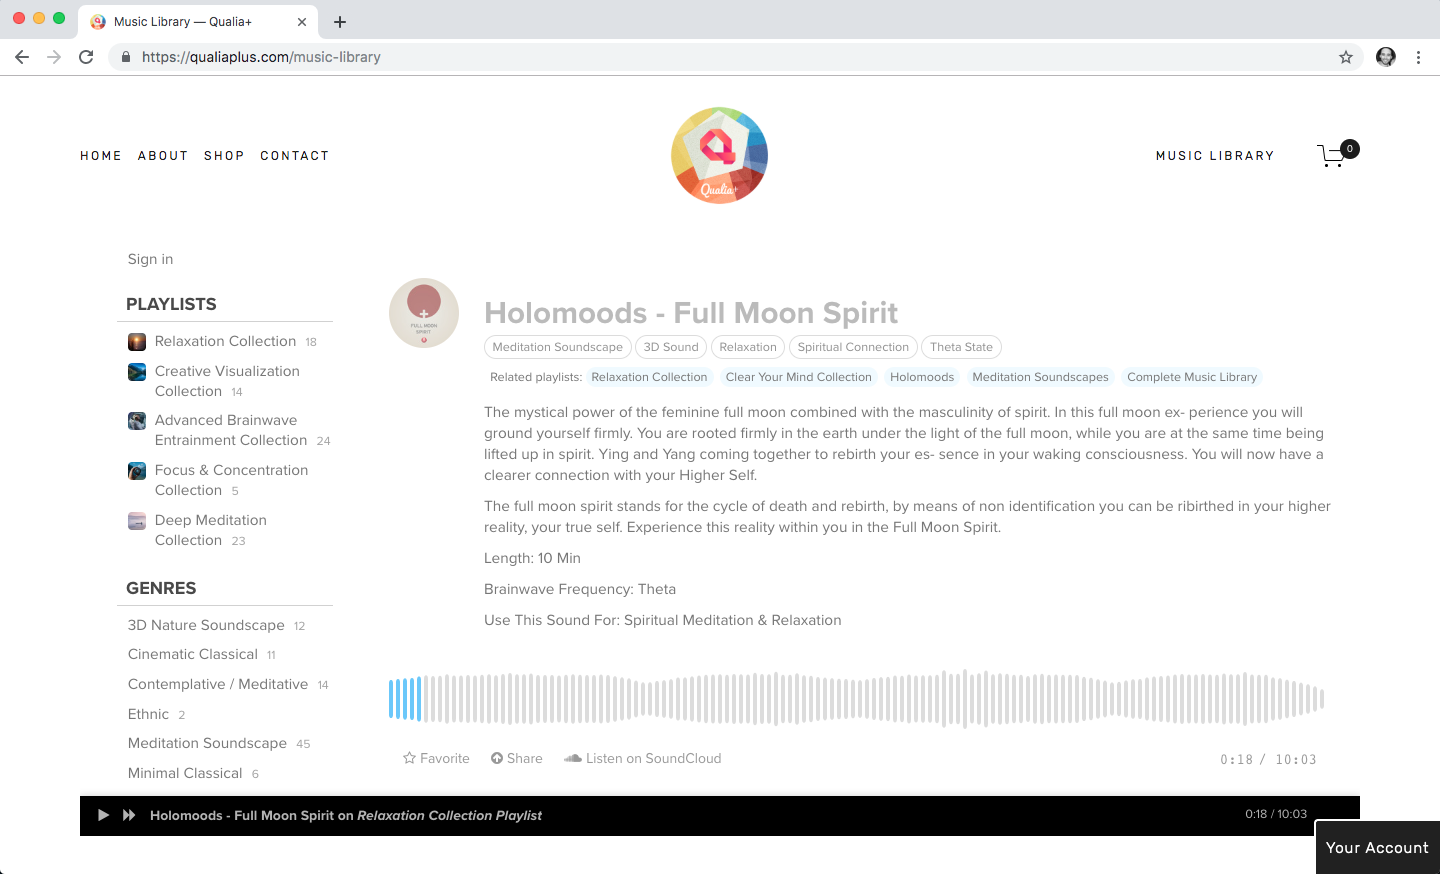The image size is (1440, 874).
Task: Open Deep Meditation Collection playlist
Action: tap(211, 530)
